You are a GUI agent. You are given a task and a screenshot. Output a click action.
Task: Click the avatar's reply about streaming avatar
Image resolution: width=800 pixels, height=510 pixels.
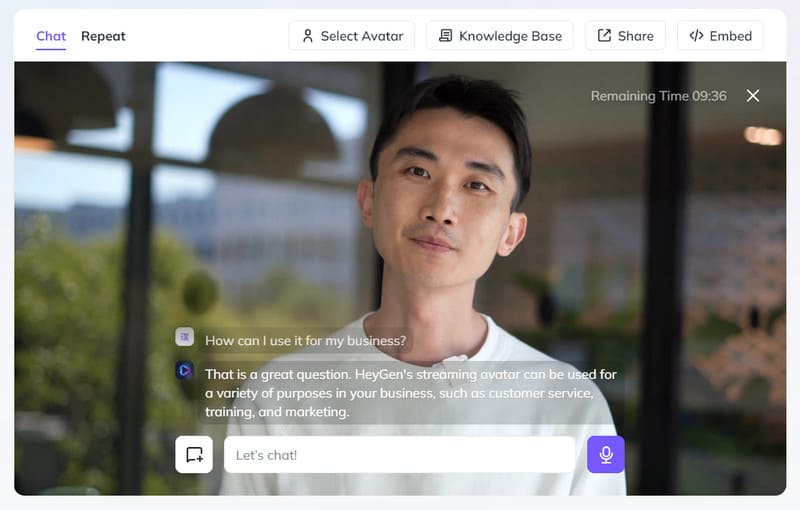tap(410, 393)
